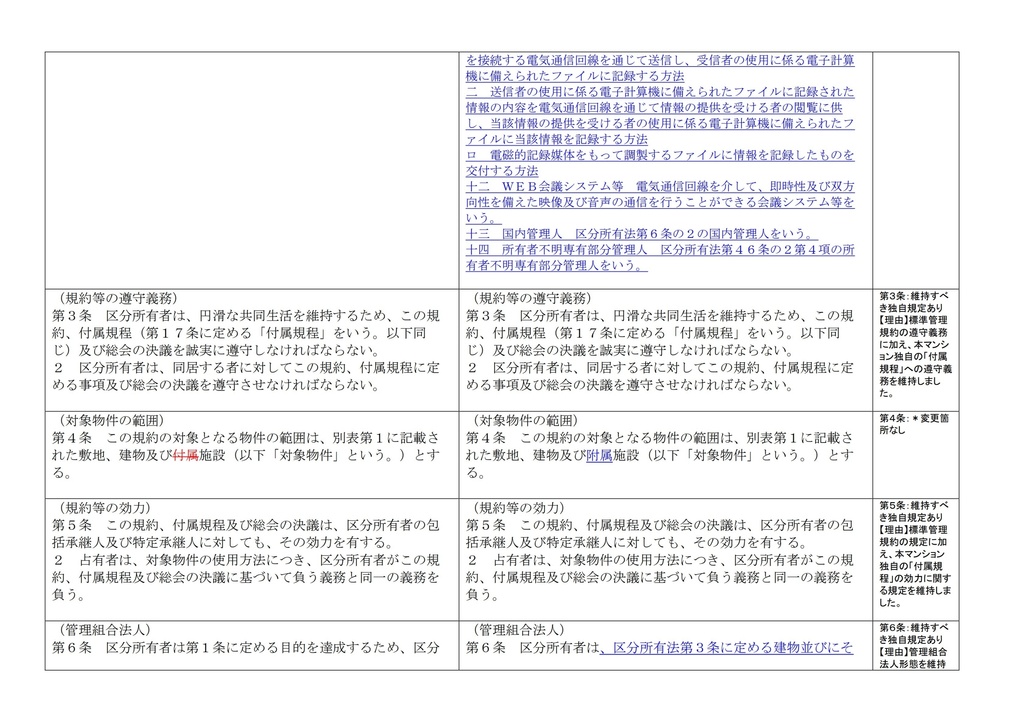Click middle column paragraph starting 2 占有者は
This screenshot has width=1024, height=724.
pyautogui.click(x=660, y=578)
